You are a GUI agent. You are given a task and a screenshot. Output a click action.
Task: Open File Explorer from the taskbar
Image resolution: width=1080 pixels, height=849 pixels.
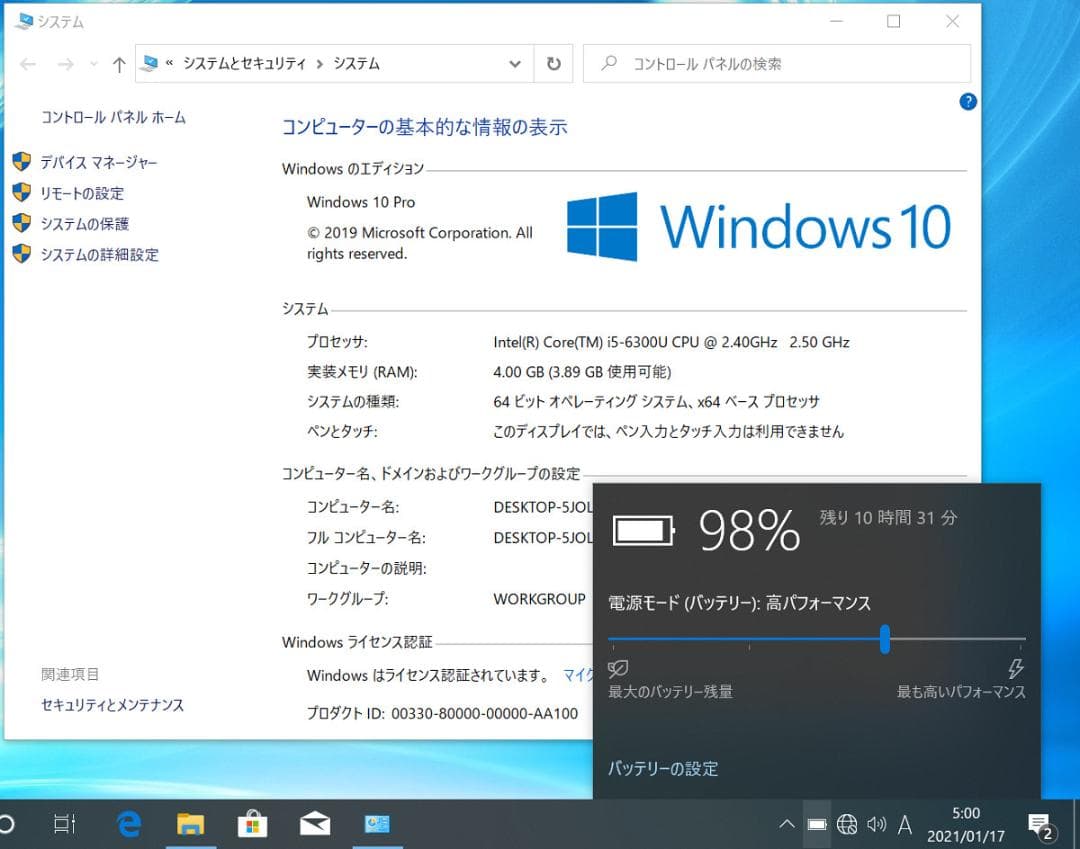[190, 824]
